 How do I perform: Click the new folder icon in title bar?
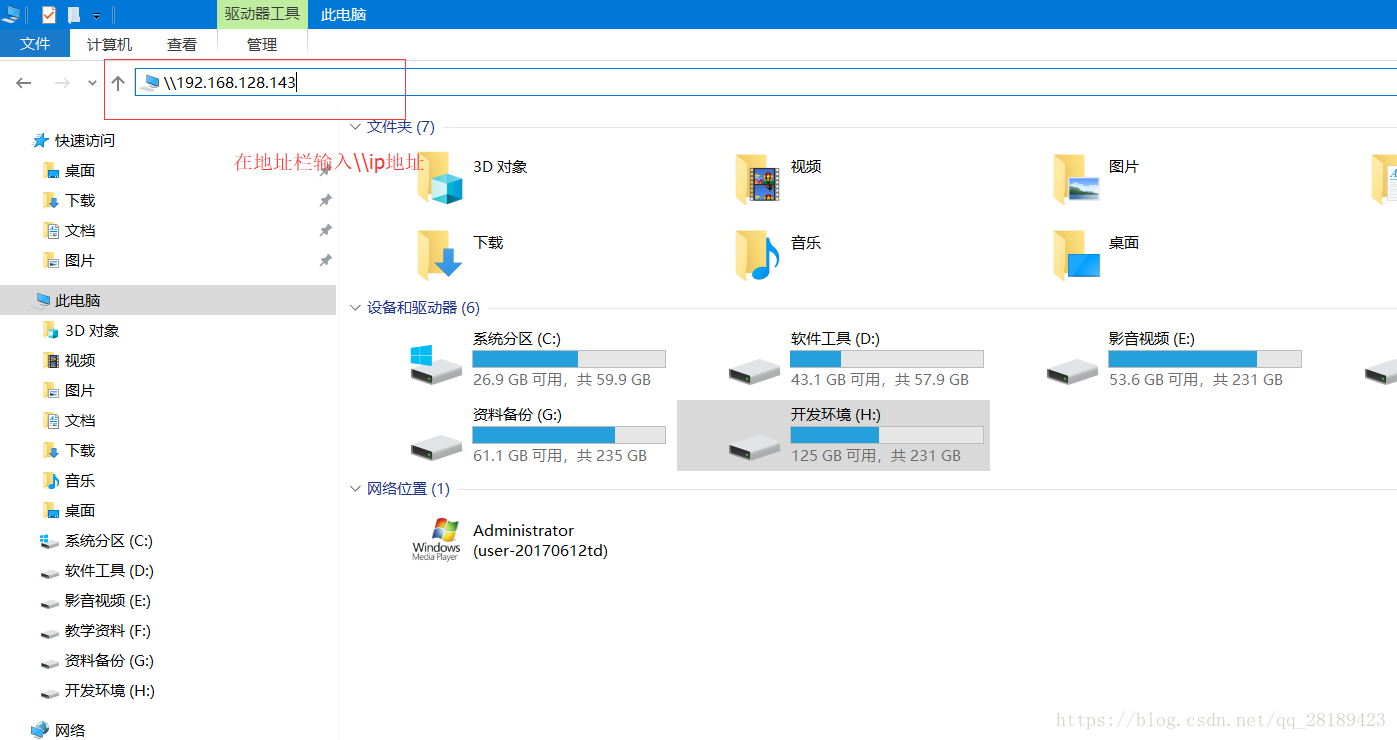[x=74, y=14]
